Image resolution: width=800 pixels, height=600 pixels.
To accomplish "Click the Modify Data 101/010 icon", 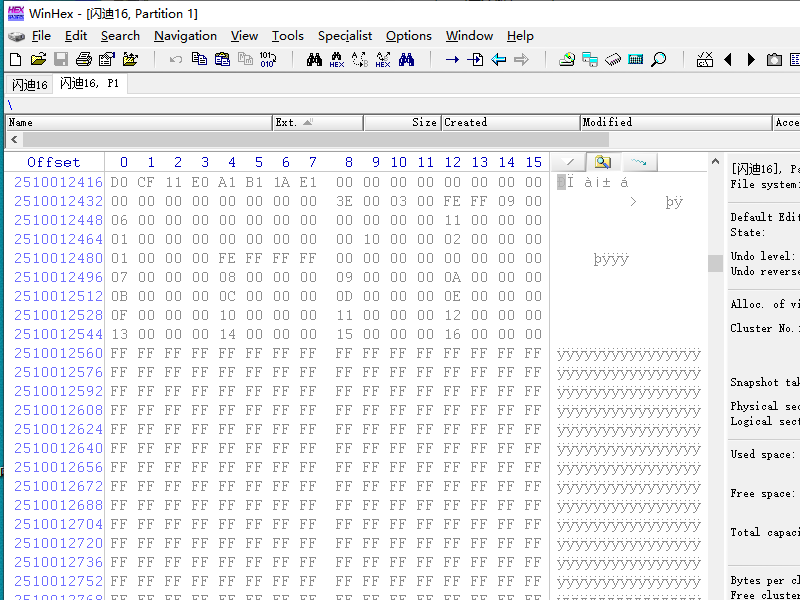I will click(268, 60).
